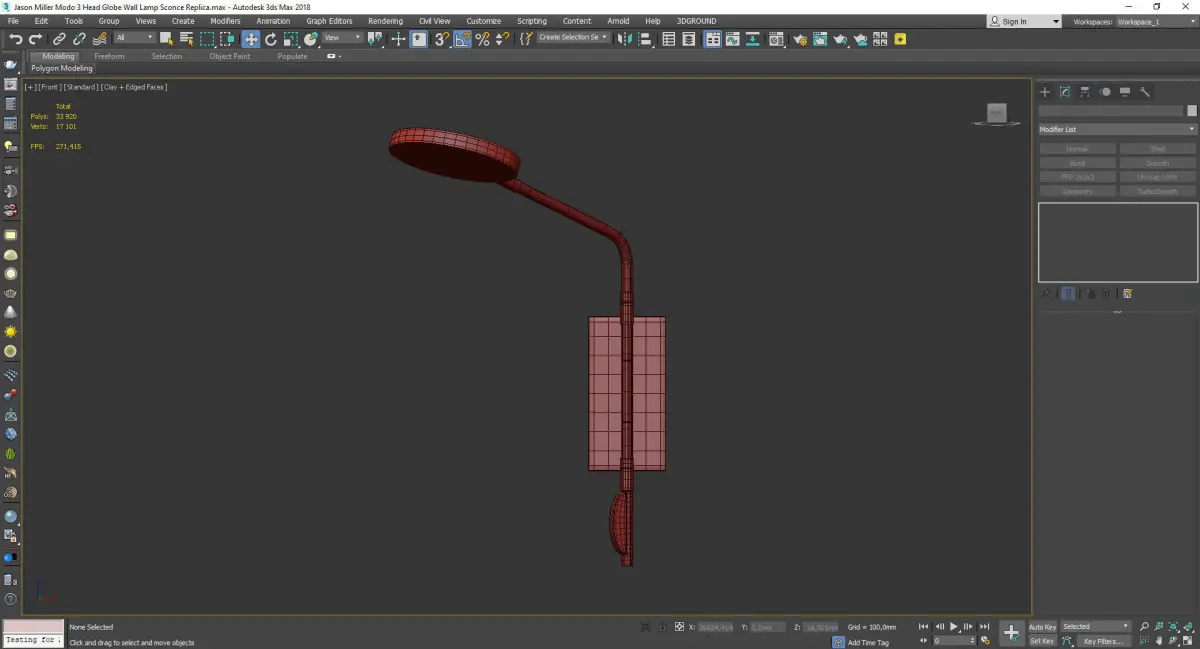
Task: Open the Layer Explorer icon
Action: tap(688, 39)
